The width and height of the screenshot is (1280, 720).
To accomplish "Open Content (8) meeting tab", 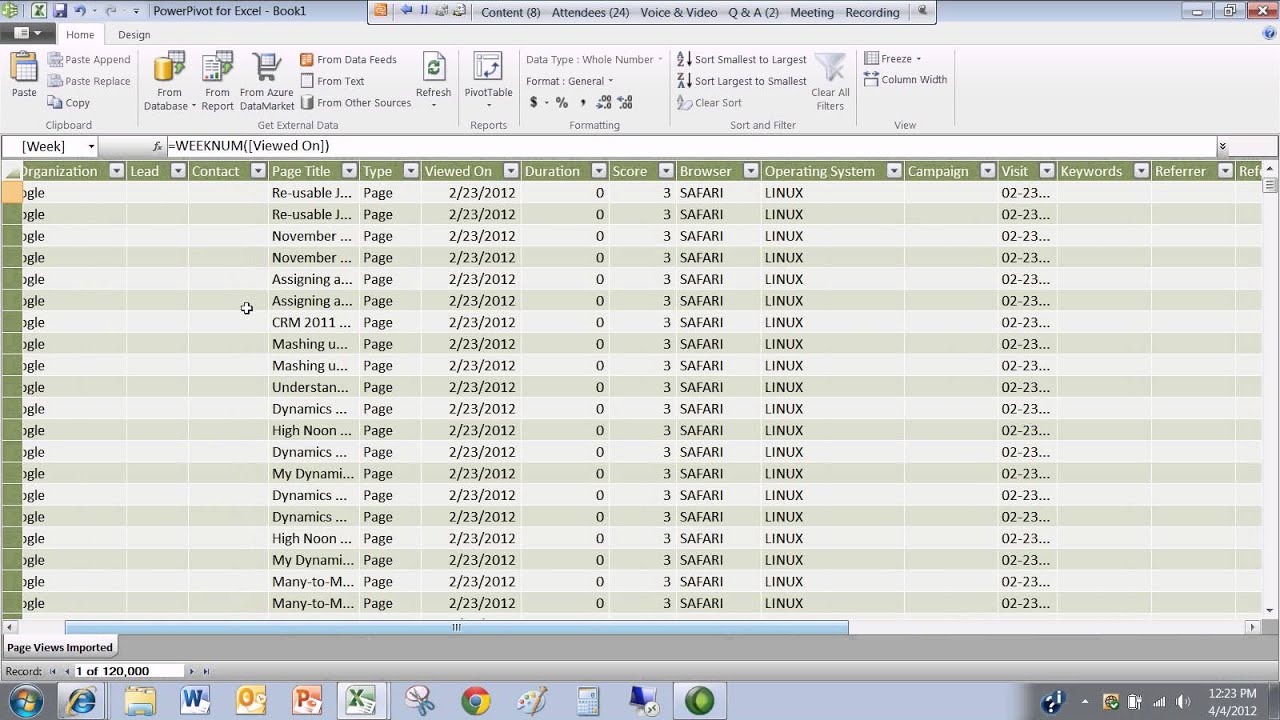I will pos(510,13).
